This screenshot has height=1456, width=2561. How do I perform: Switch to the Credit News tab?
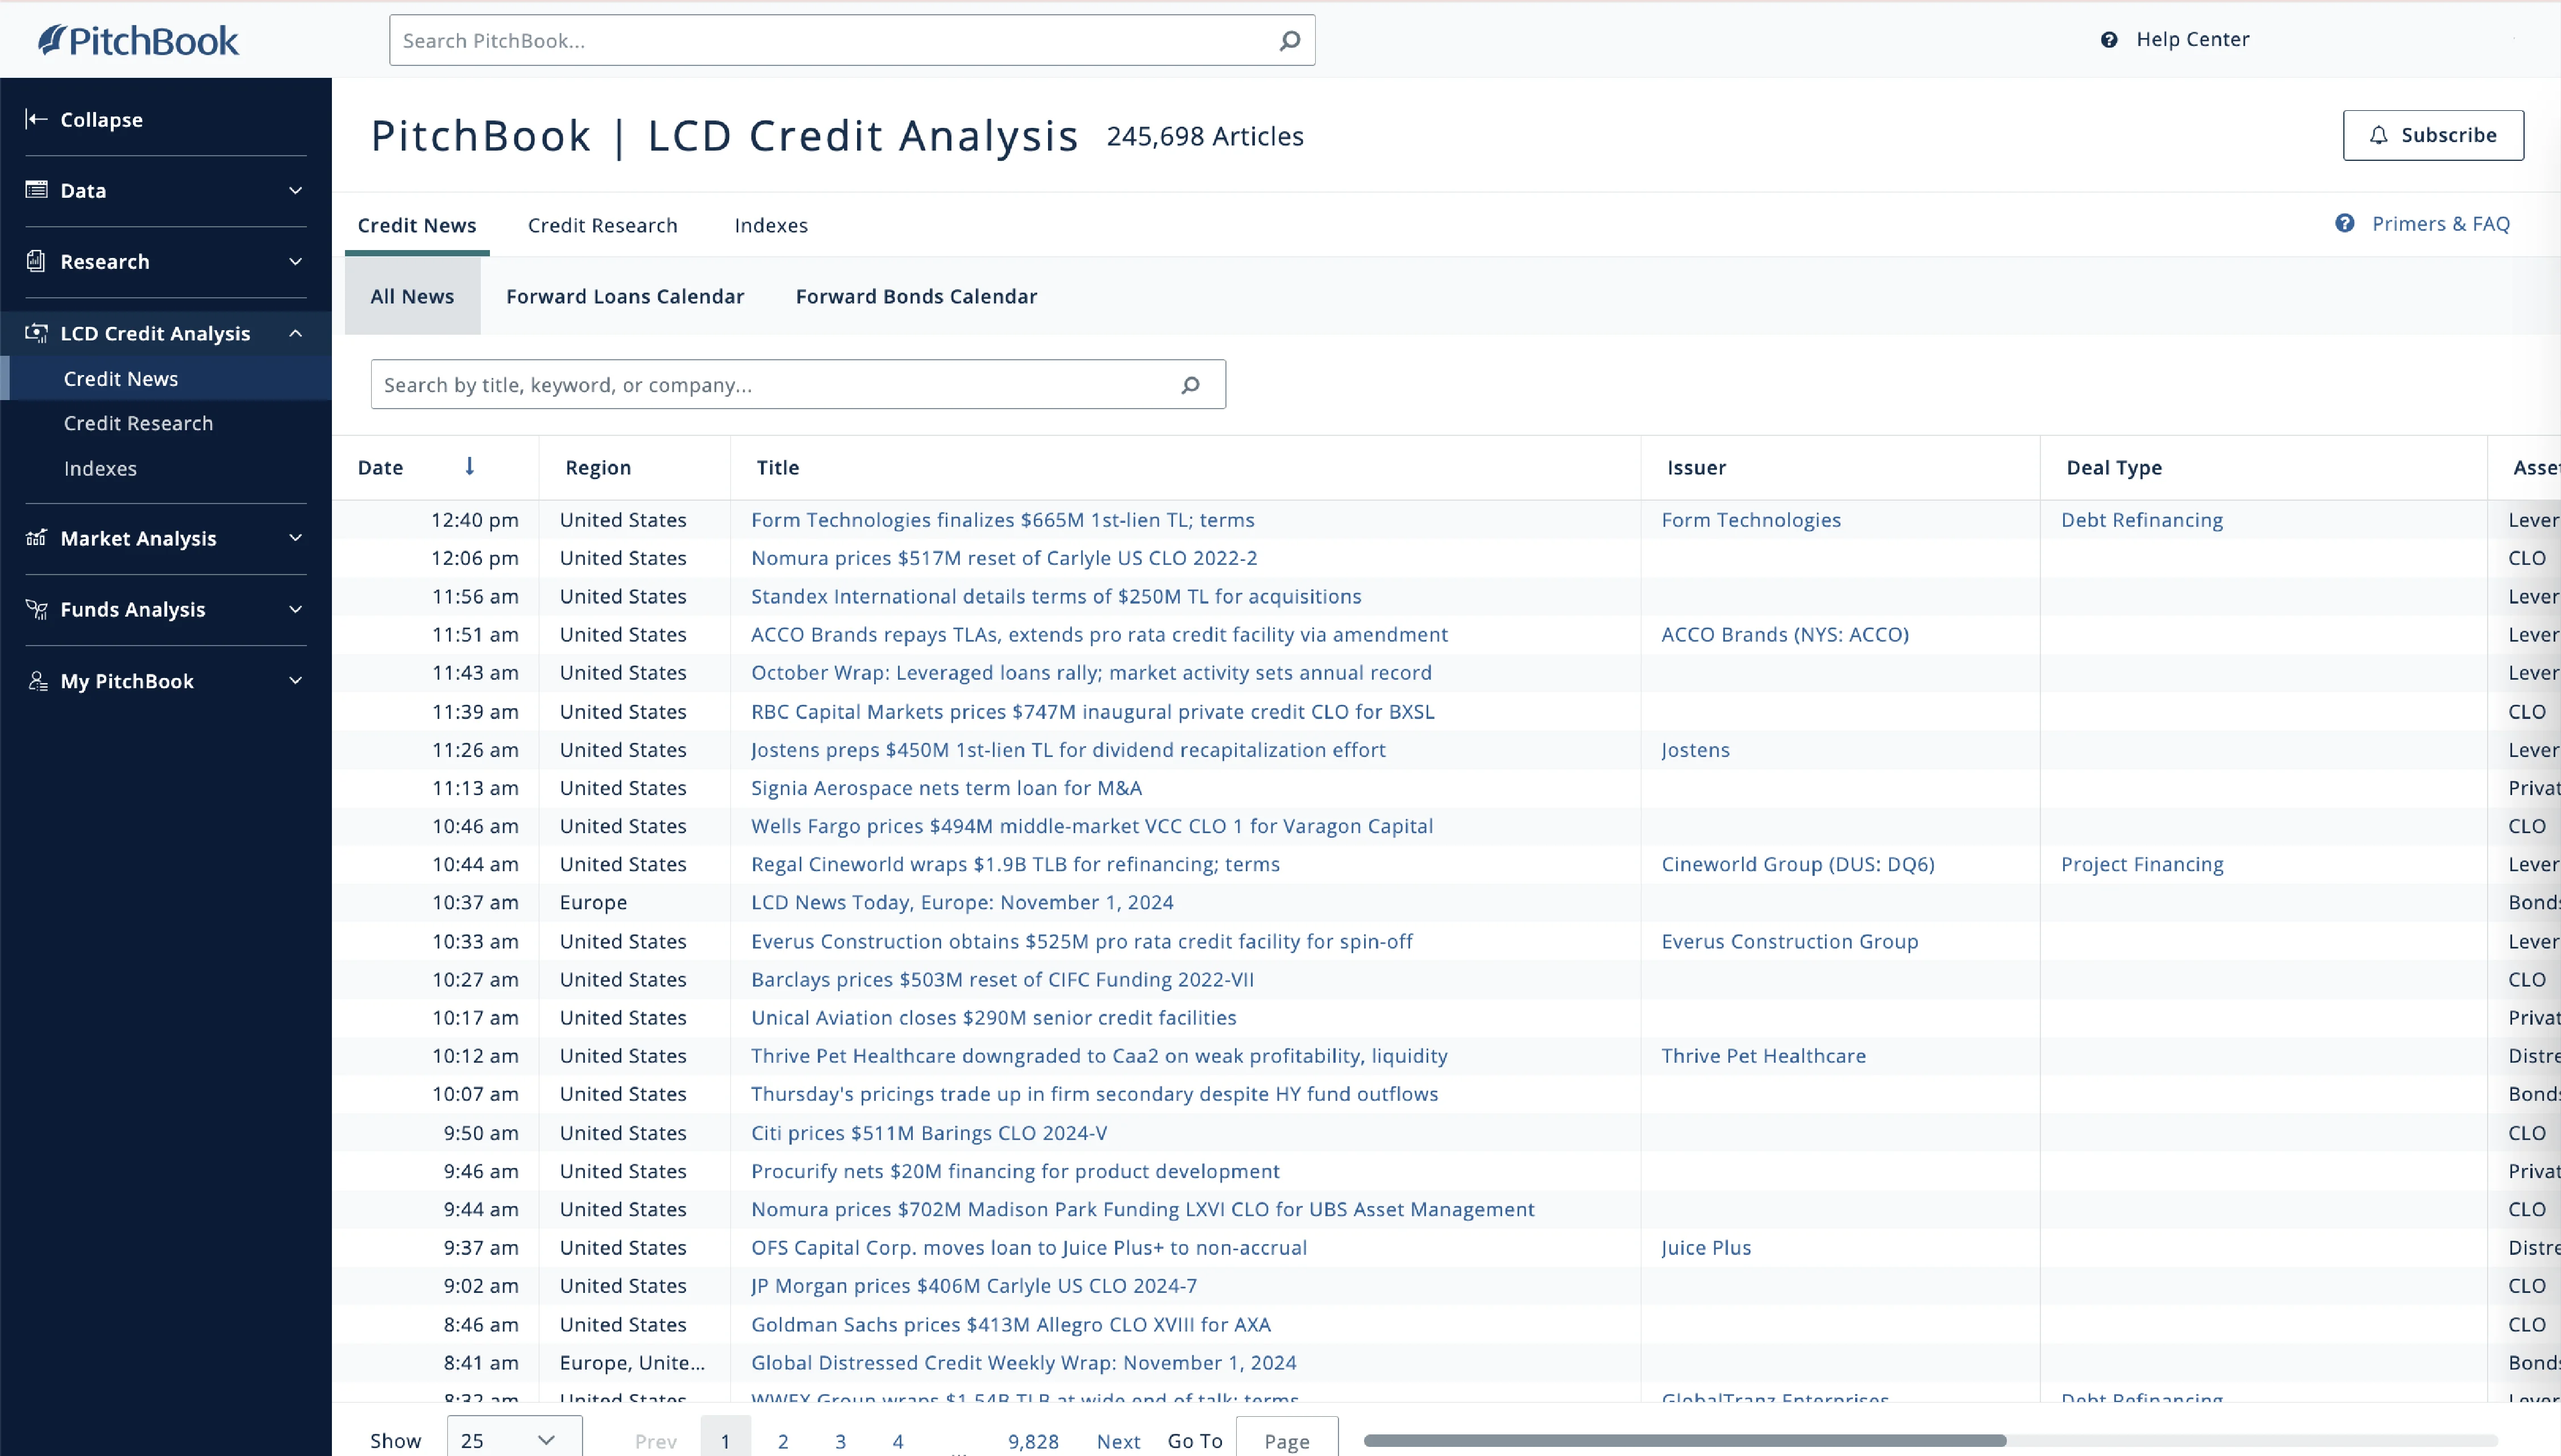point(417,225)
